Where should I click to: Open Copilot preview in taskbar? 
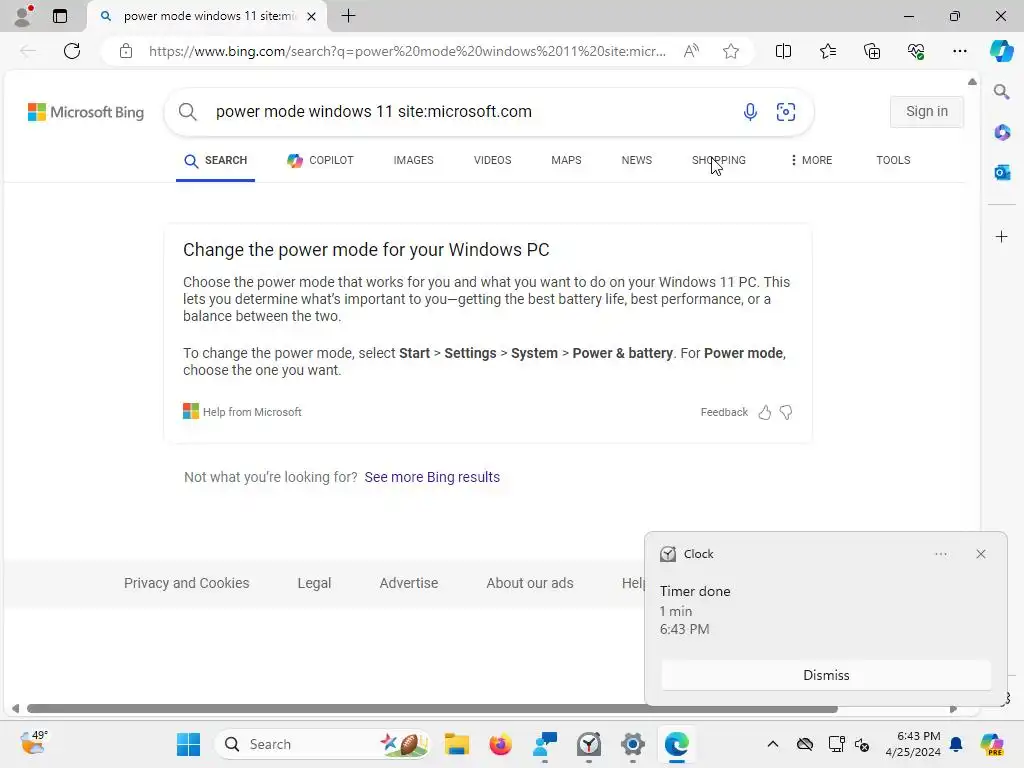click(x=992, y=744)
